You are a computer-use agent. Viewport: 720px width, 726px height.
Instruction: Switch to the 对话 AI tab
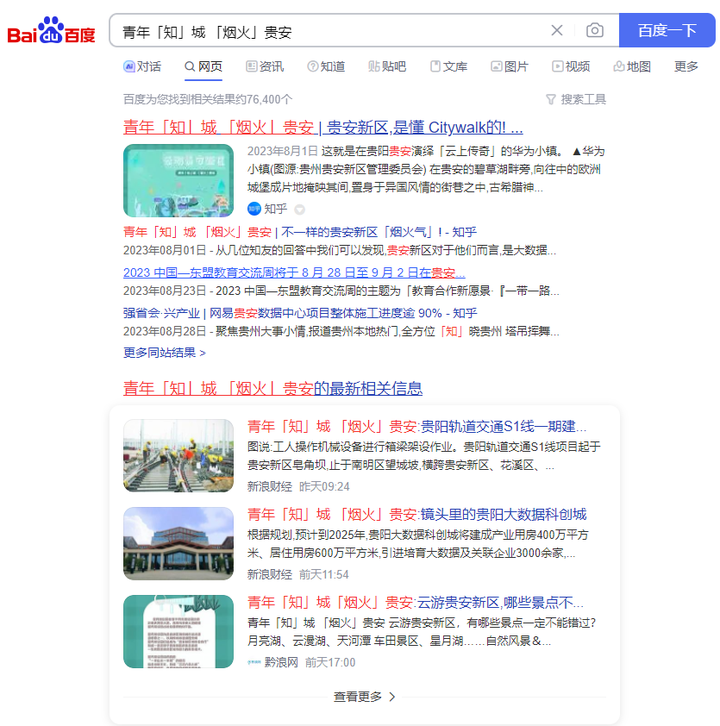[142, 67]
